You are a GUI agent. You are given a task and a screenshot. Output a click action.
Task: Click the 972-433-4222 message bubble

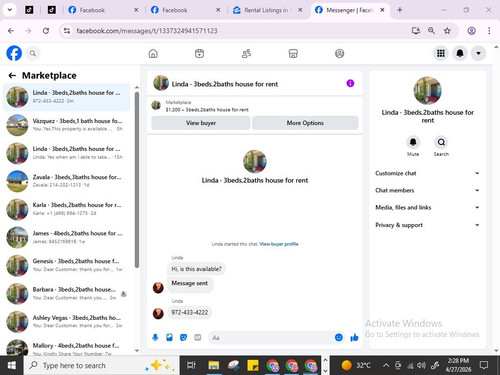click(x=189, y=313)
